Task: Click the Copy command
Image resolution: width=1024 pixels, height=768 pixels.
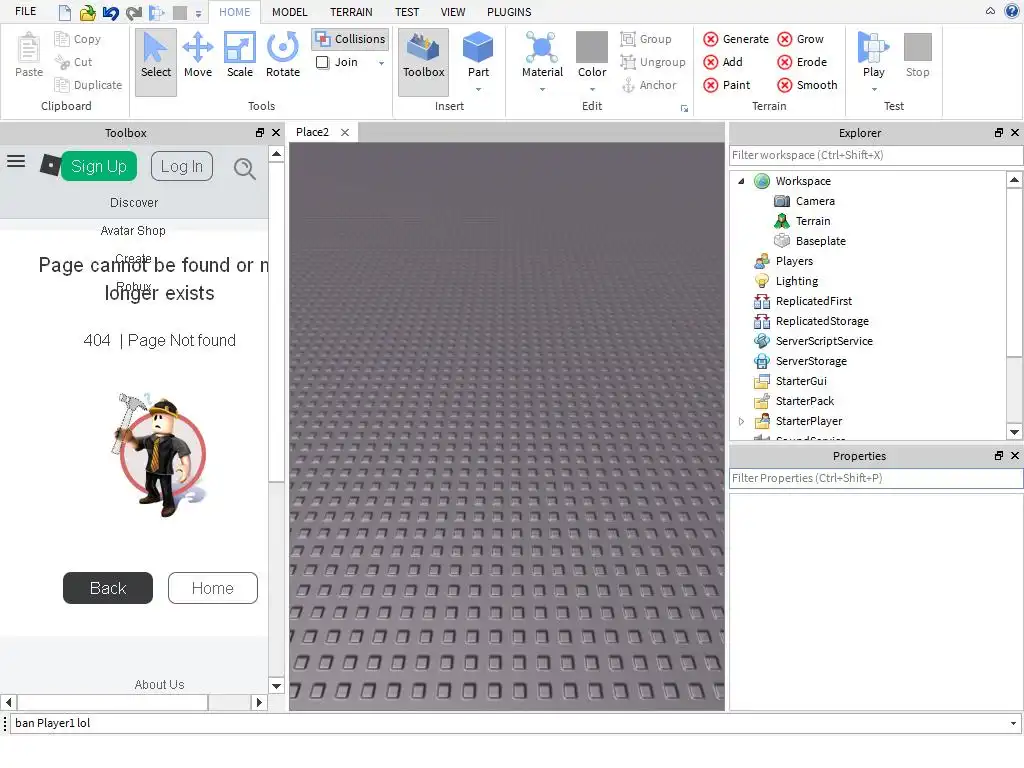Action: click(x=78, y=39)
